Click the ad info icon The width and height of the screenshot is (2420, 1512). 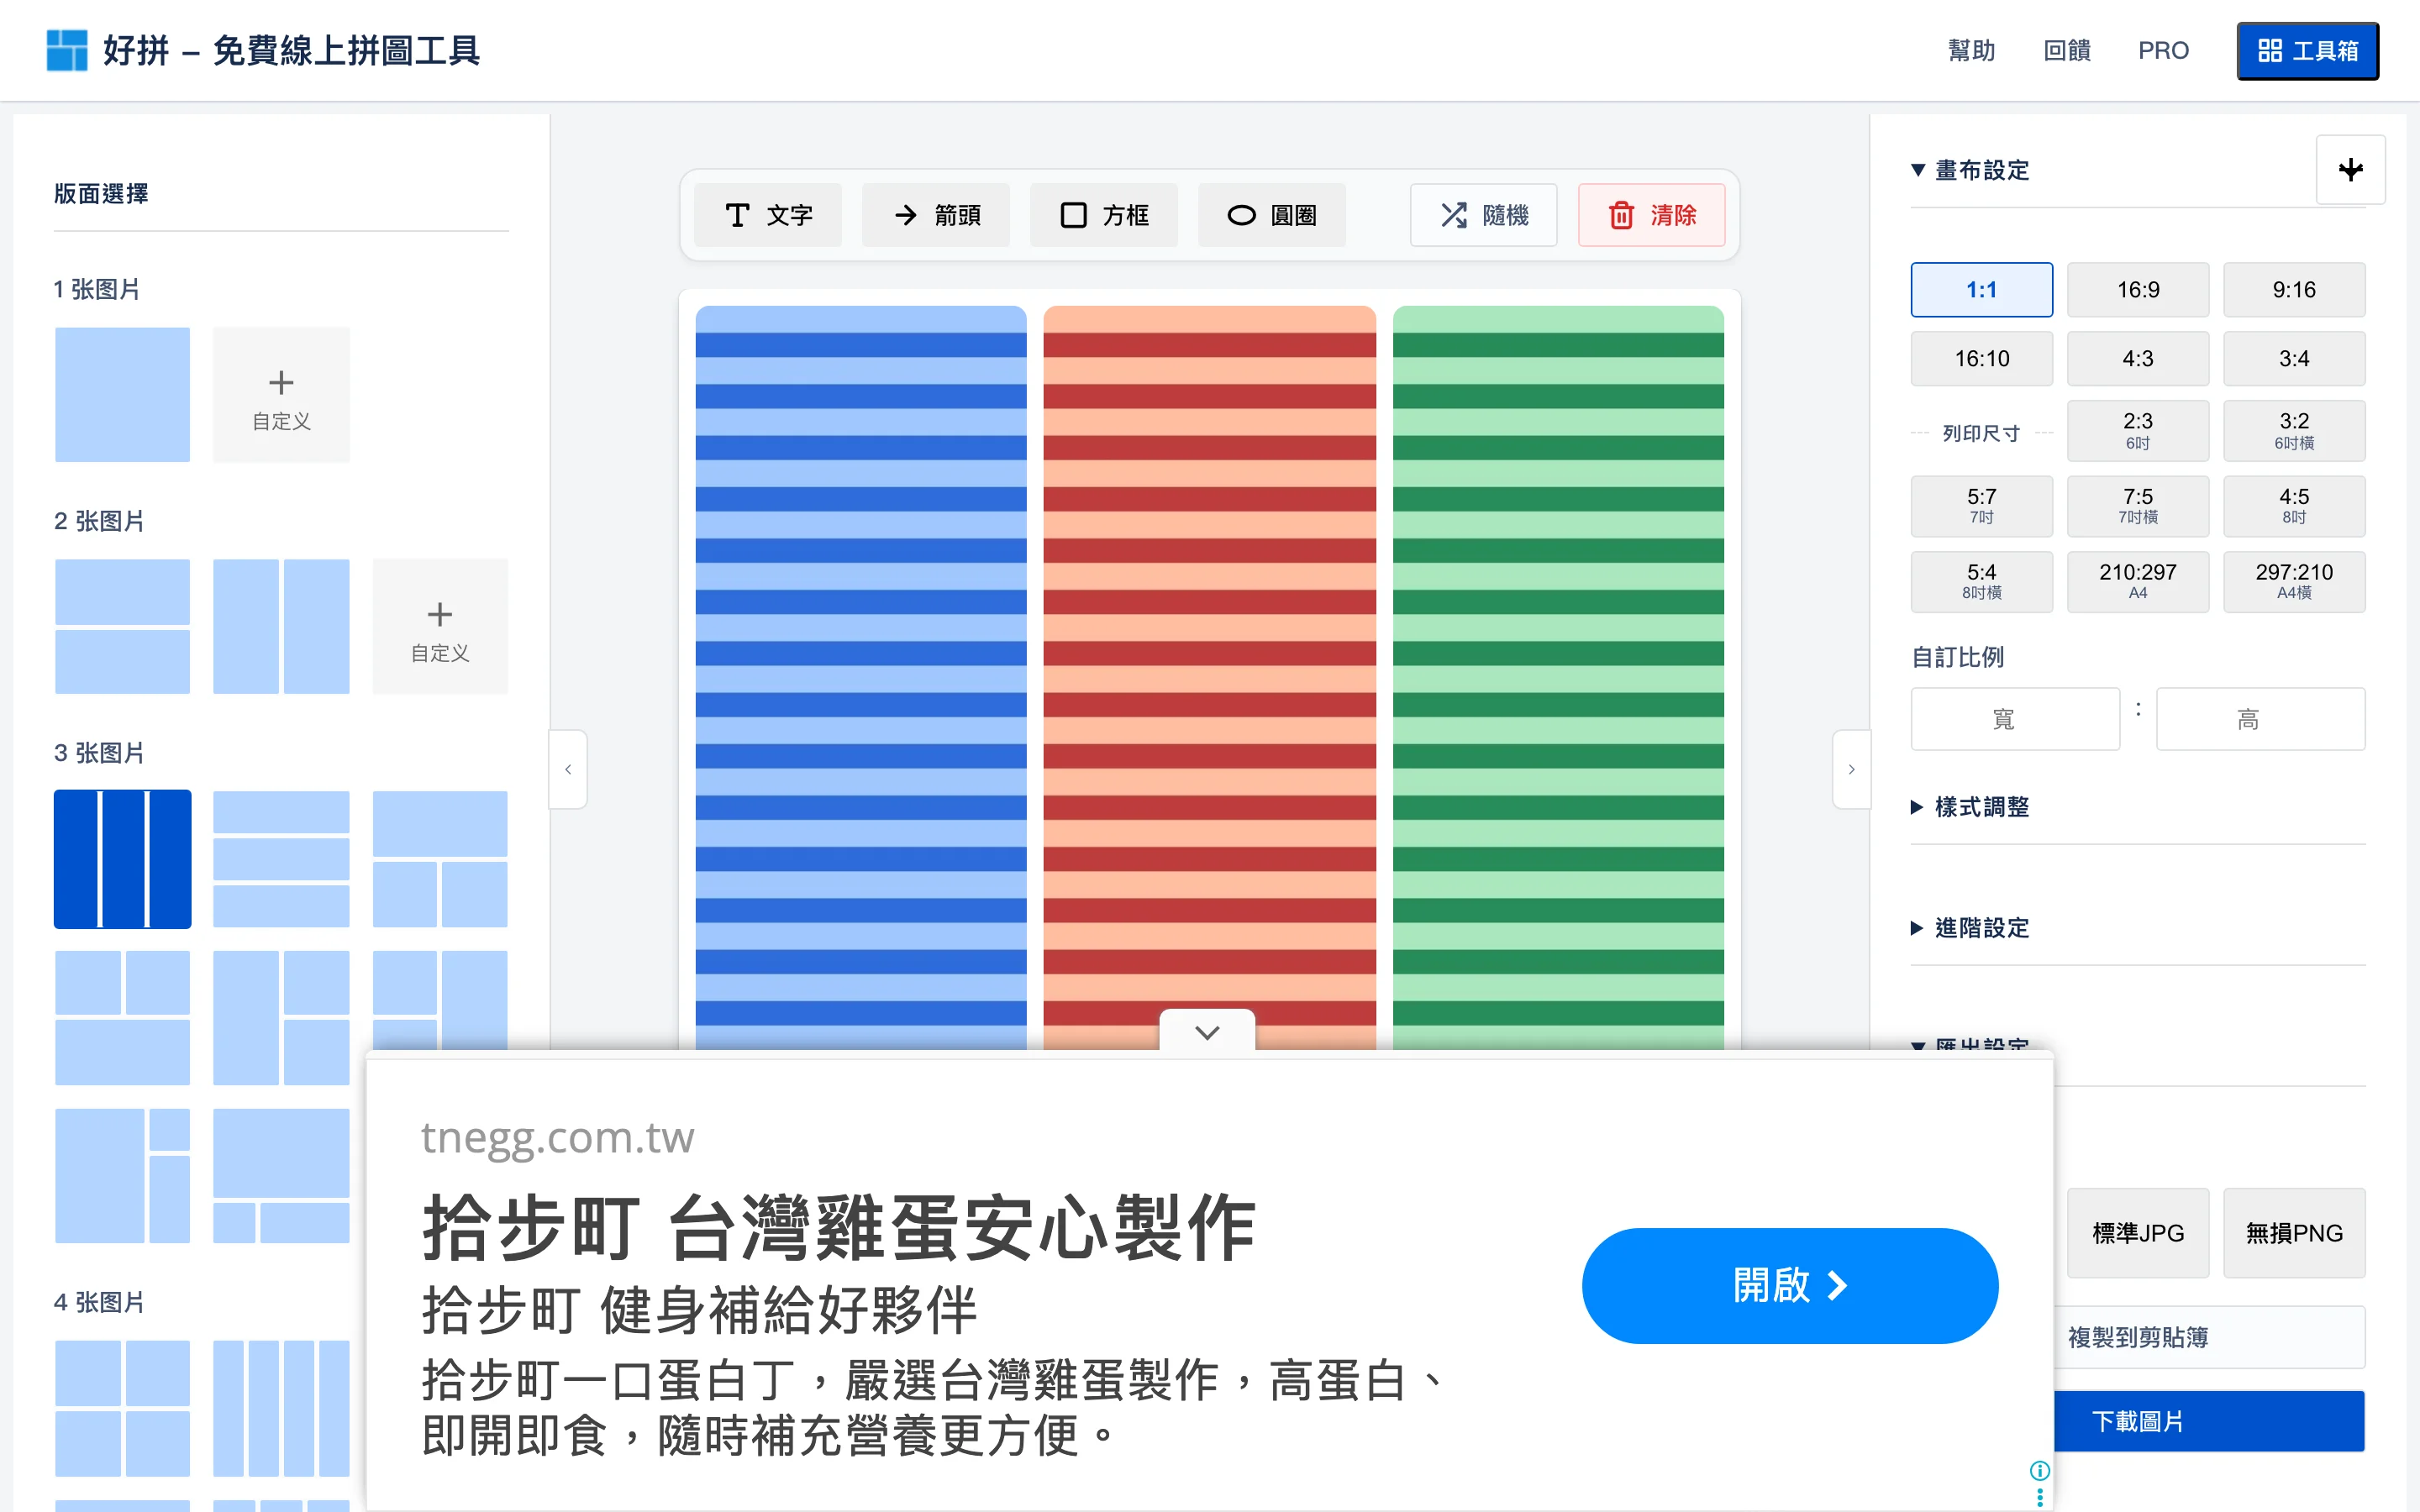pyautogui.click(x=2040, y=1470)
